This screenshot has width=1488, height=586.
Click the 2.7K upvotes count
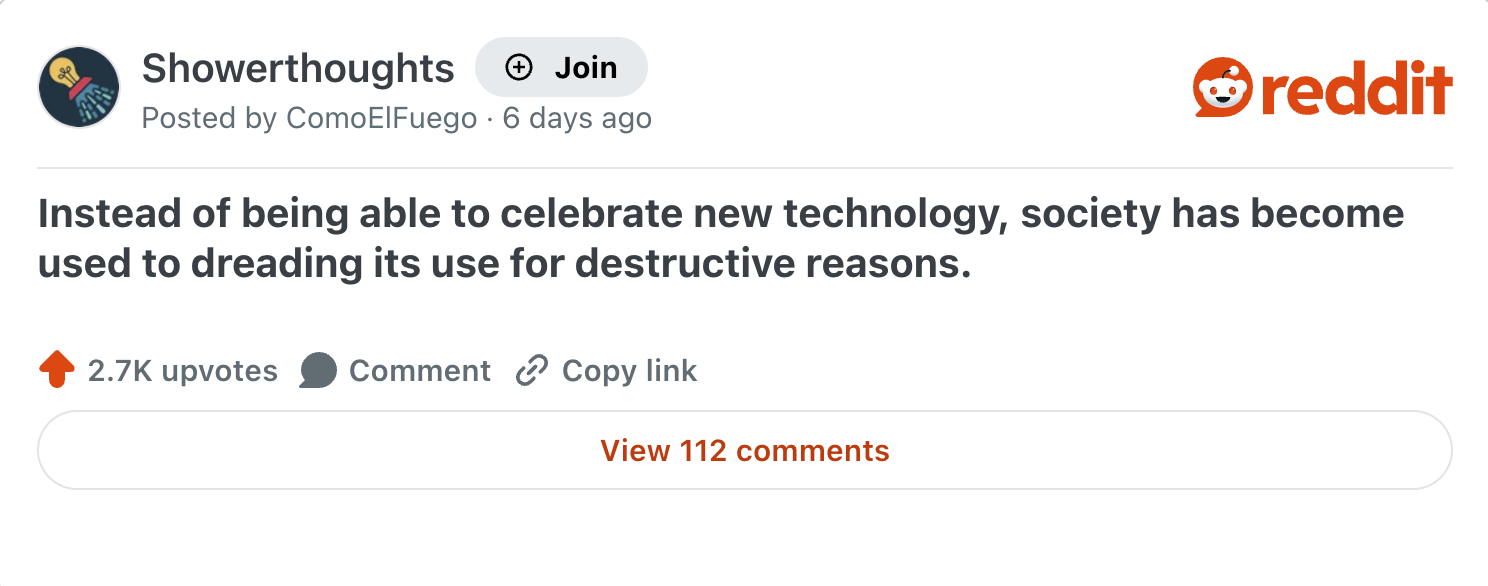[x=183, y=371]
